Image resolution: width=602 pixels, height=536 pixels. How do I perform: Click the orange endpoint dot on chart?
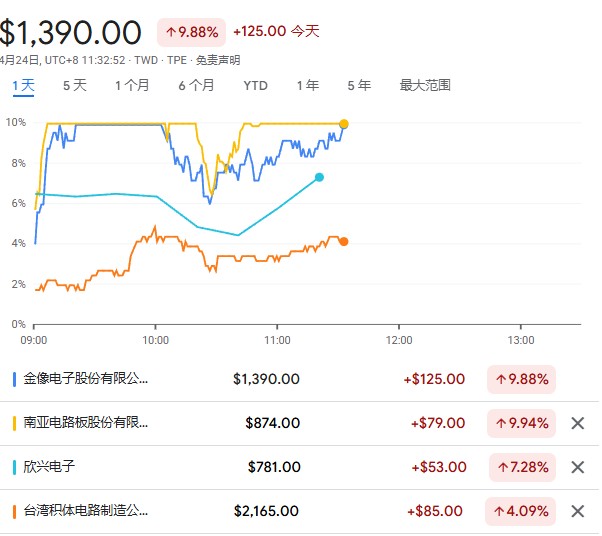[344, 241]
